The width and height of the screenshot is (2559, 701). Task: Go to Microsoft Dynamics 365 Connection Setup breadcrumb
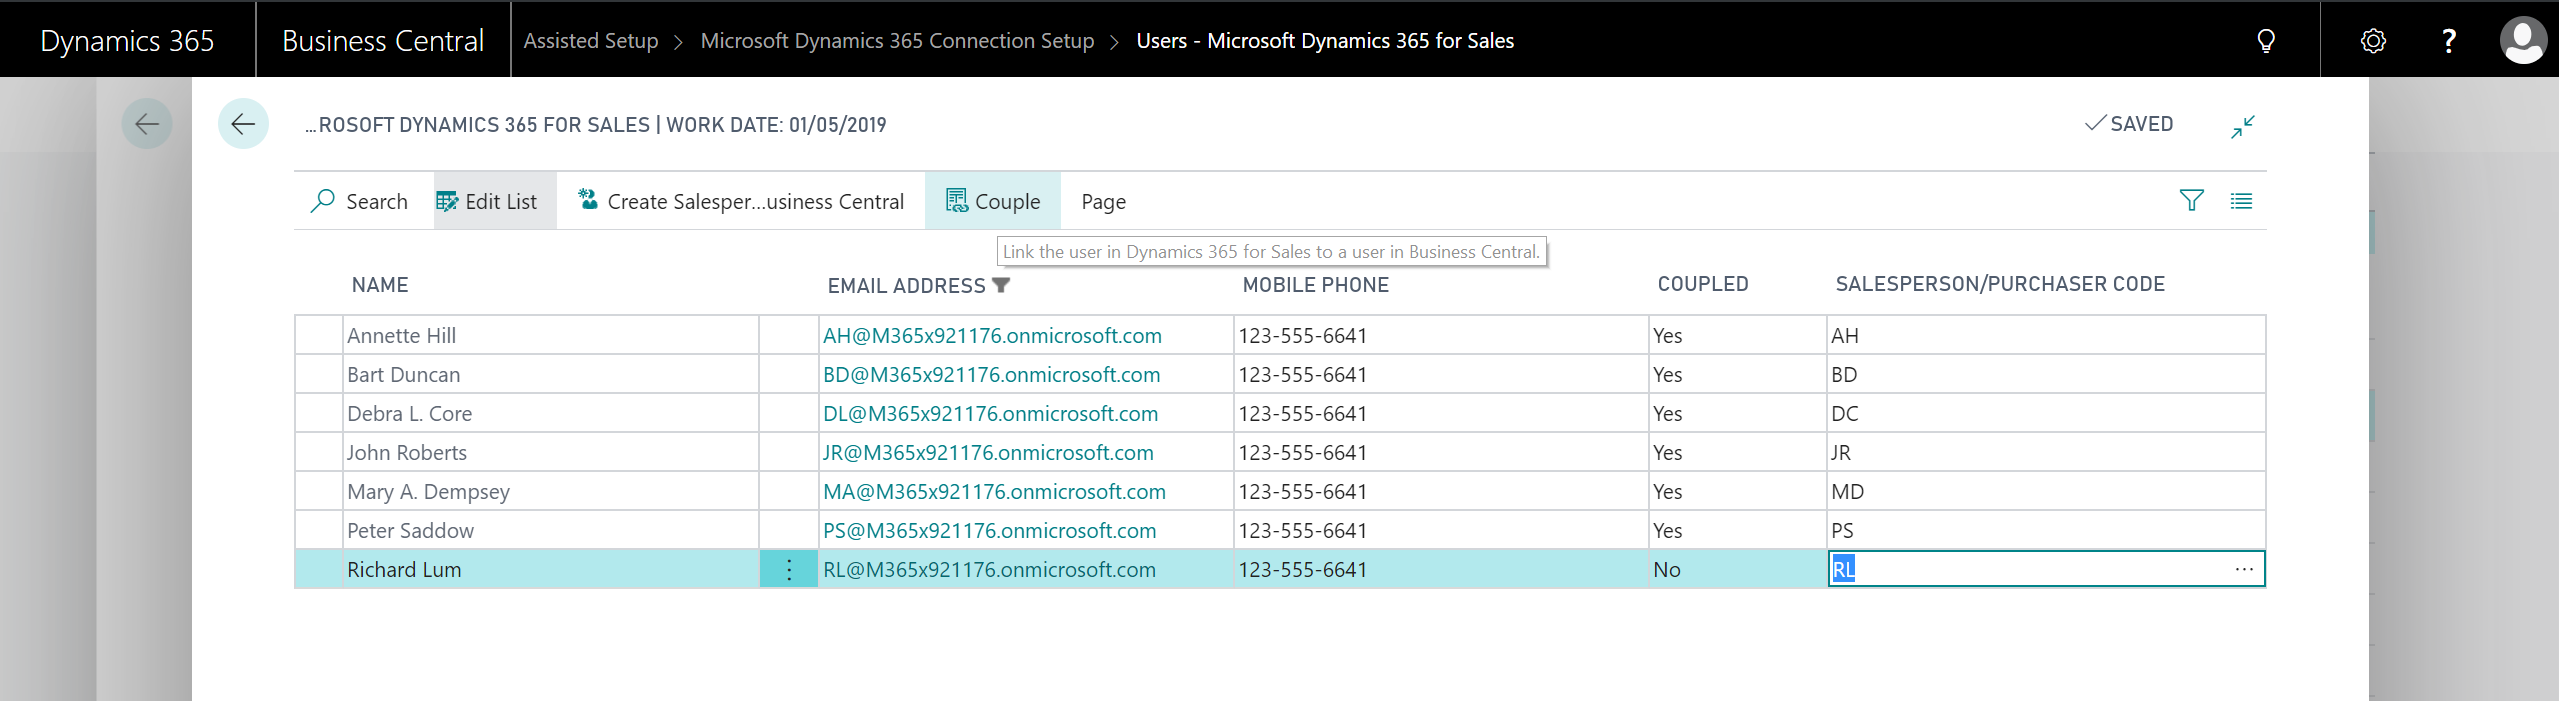[x=897, y=41]
